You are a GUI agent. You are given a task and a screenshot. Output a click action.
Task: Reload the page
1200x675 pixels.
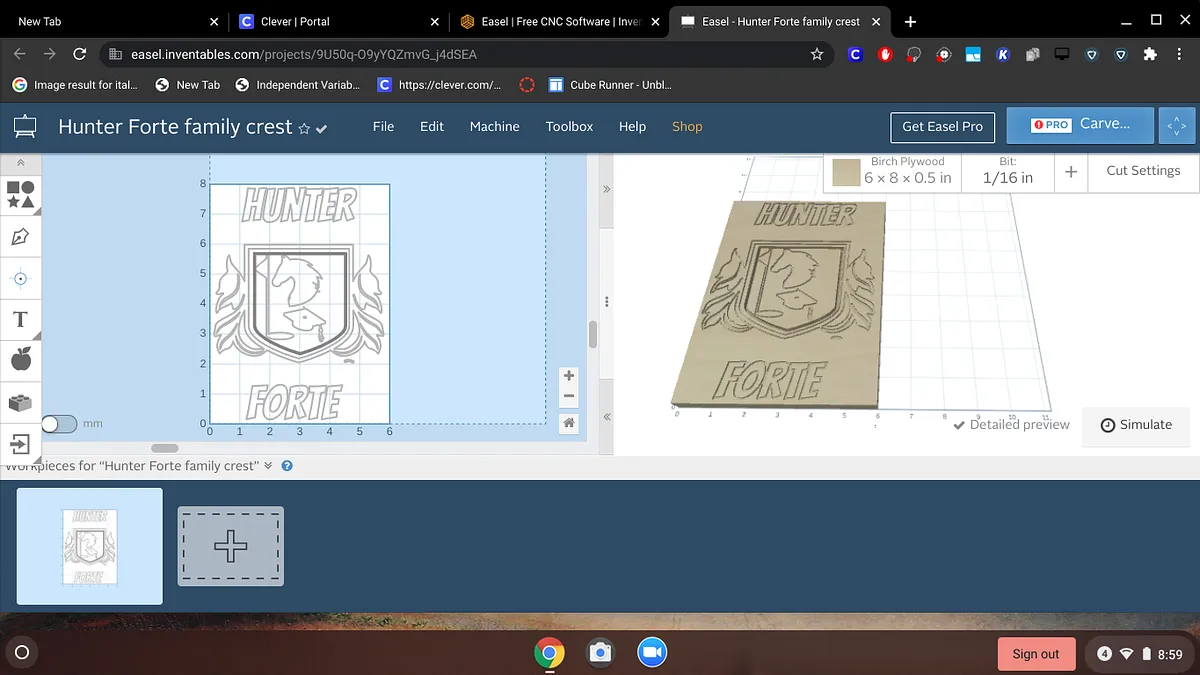click(x=80, y=54)
